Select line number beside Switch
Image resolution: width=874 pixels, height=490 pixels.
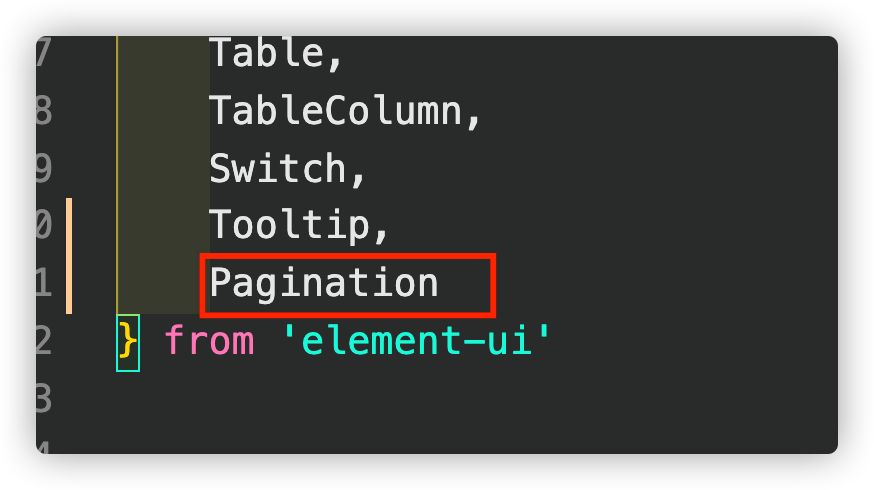pyautogui.click(x=43, y=167)
